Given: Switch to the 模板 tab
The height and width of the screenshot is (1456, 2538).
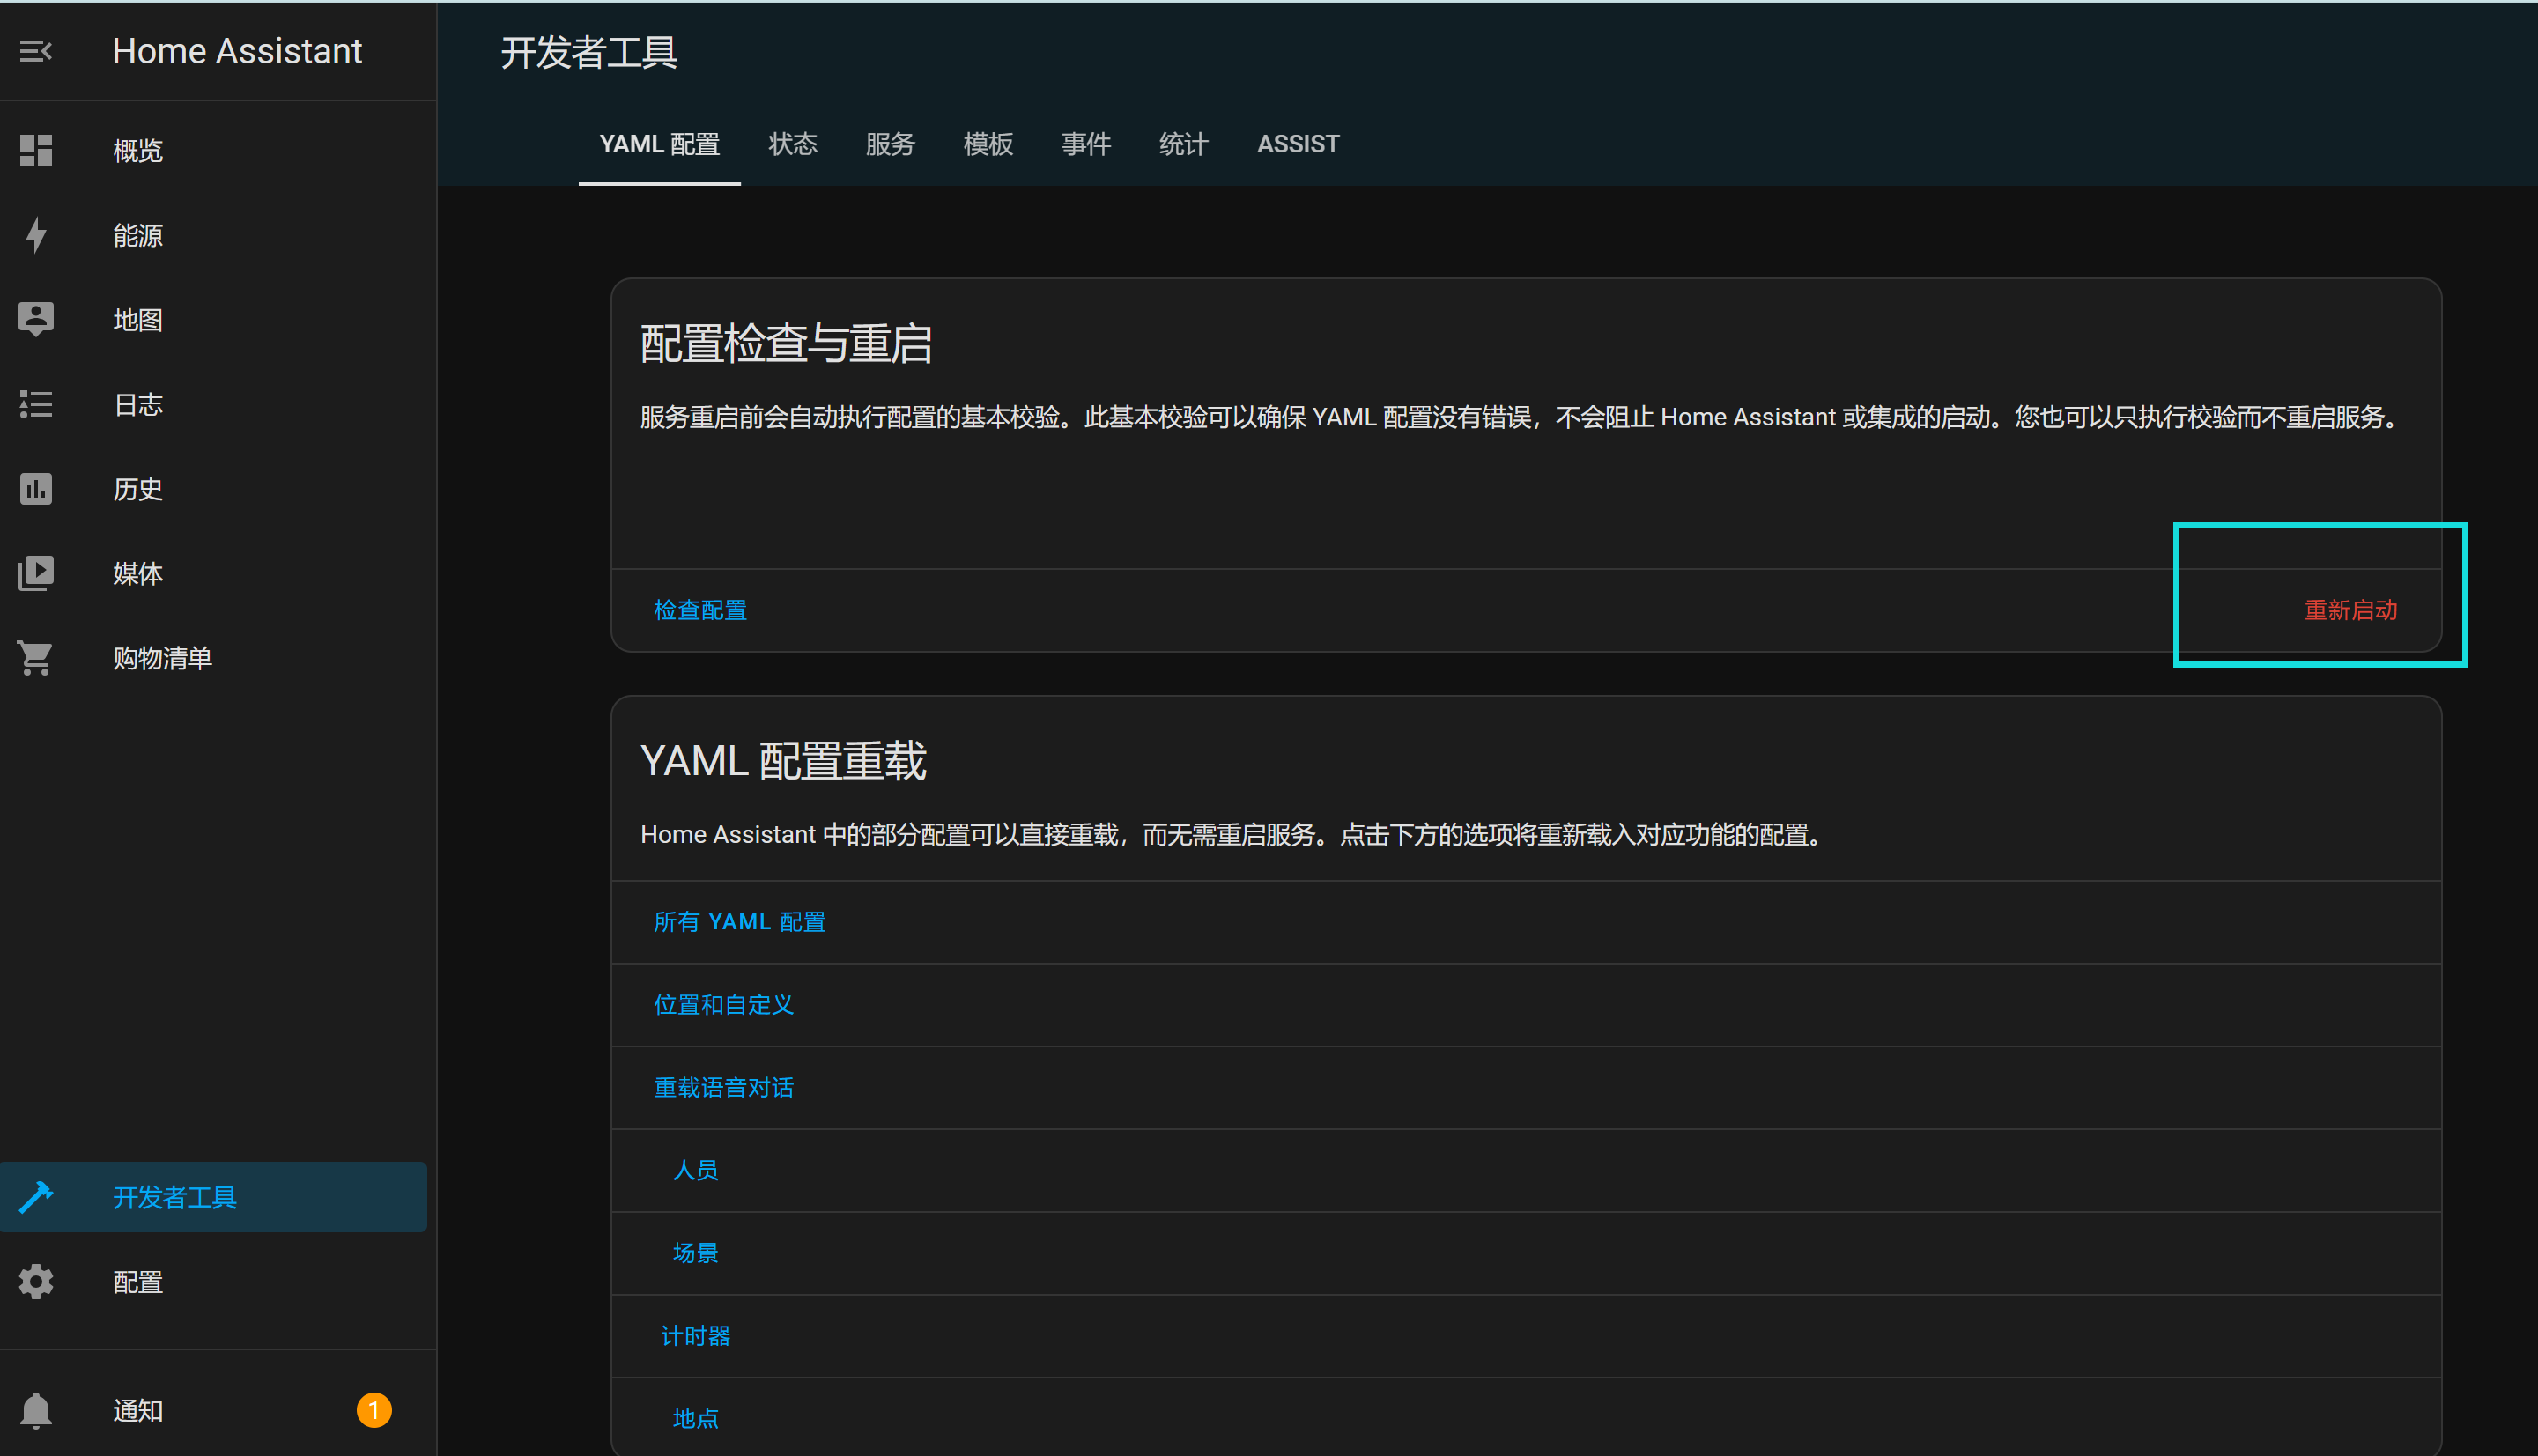Looking at the screenshot, I should pos(987,144).
